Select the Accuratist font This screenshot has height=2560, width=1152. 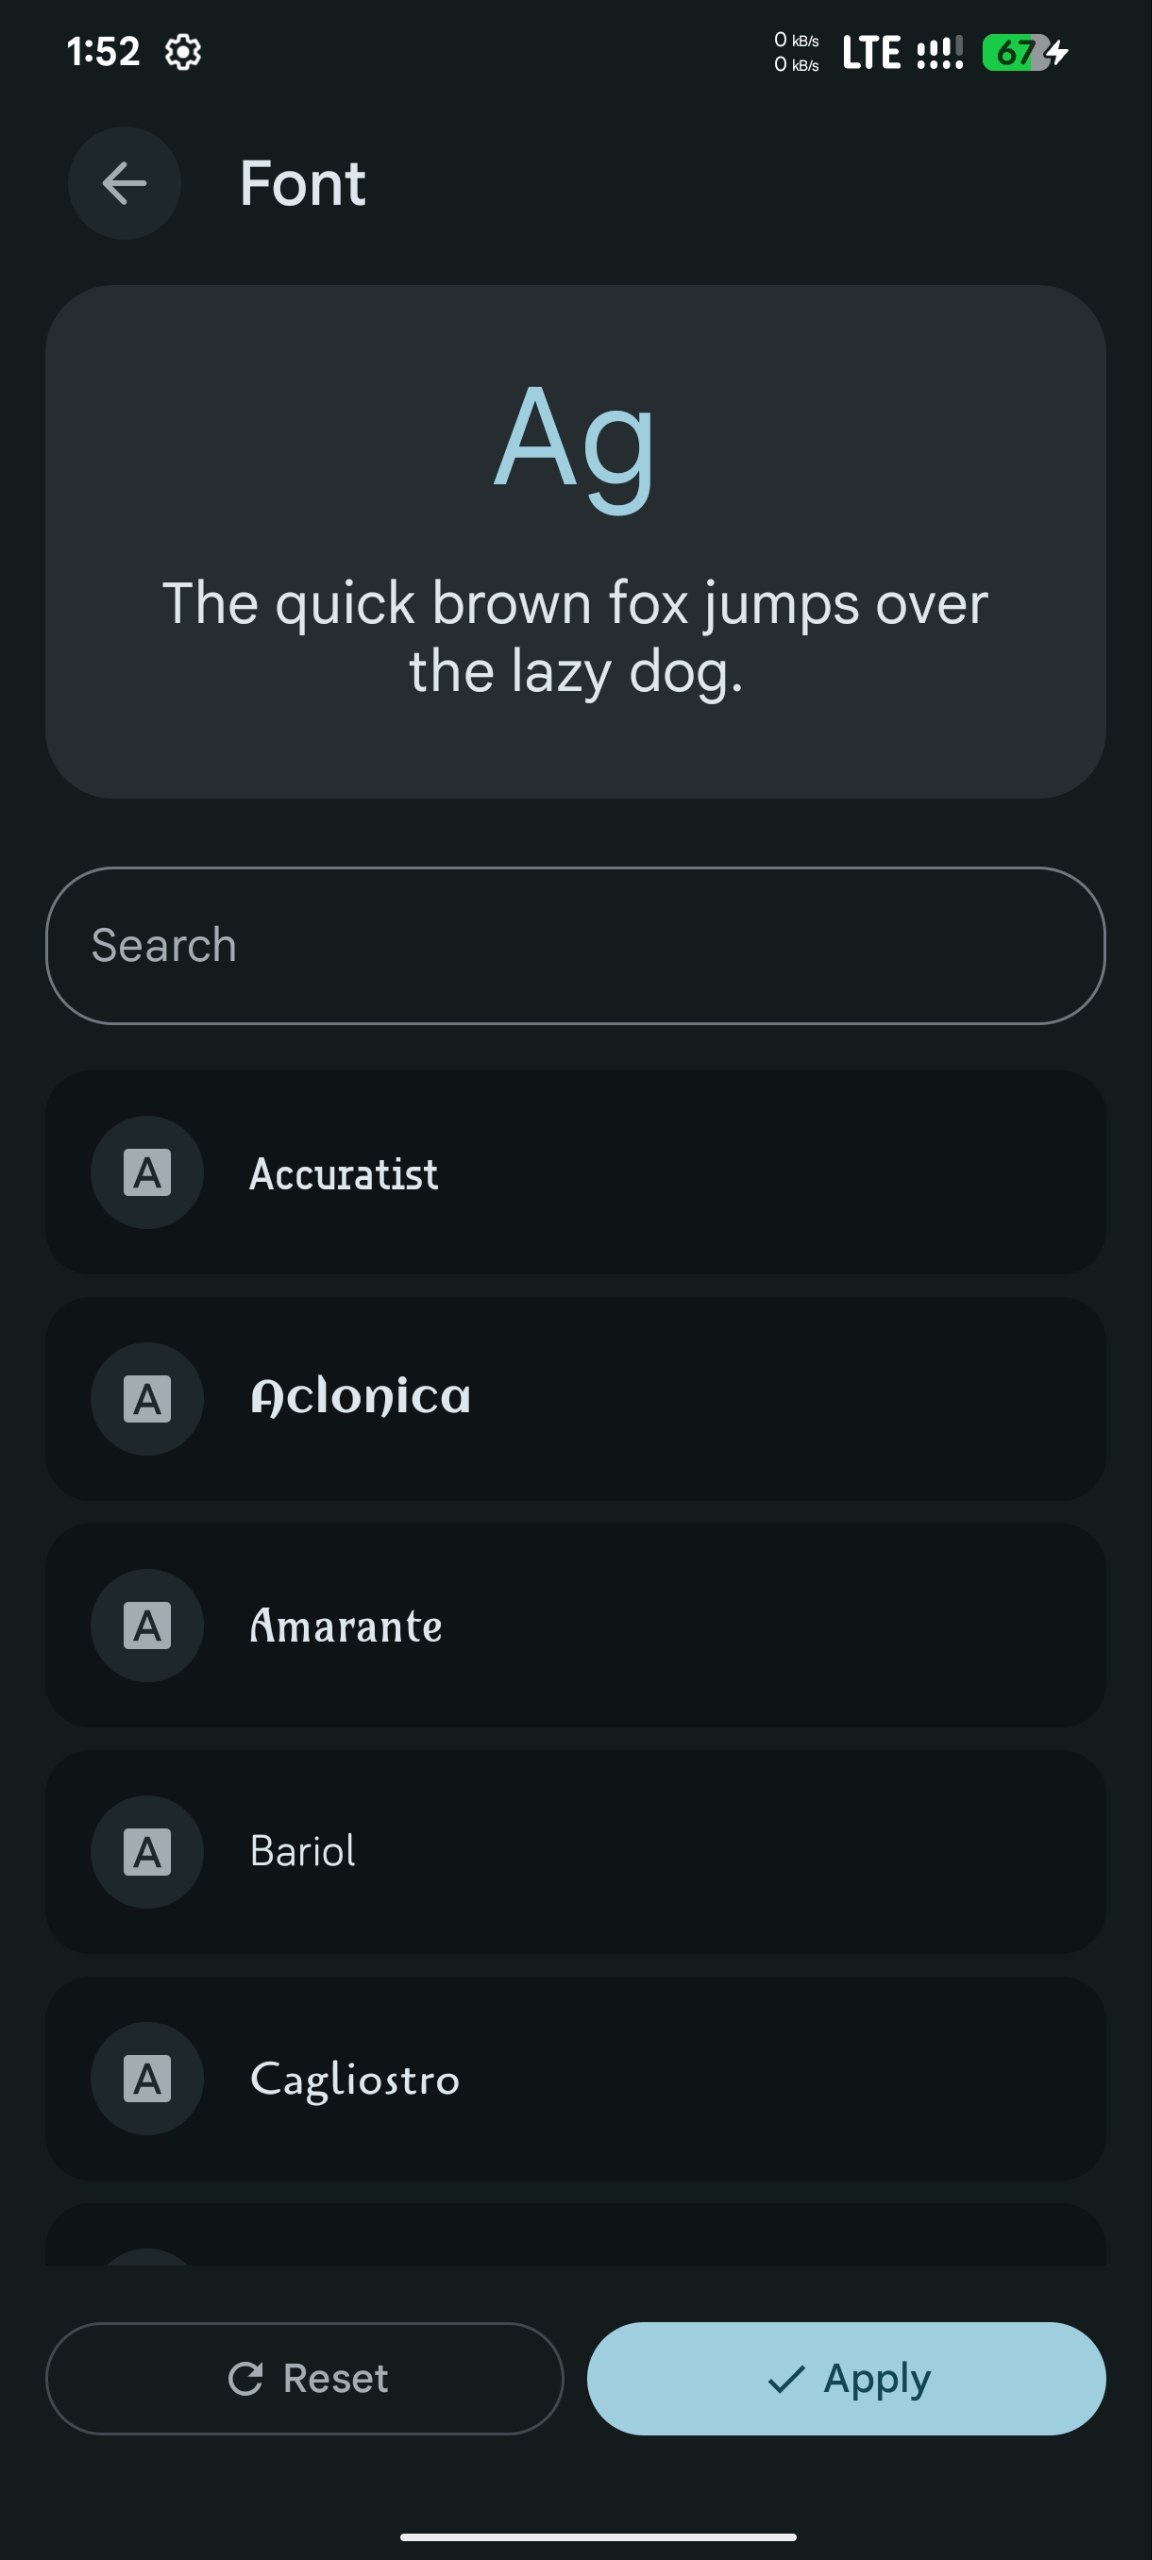pos(576,1172)
